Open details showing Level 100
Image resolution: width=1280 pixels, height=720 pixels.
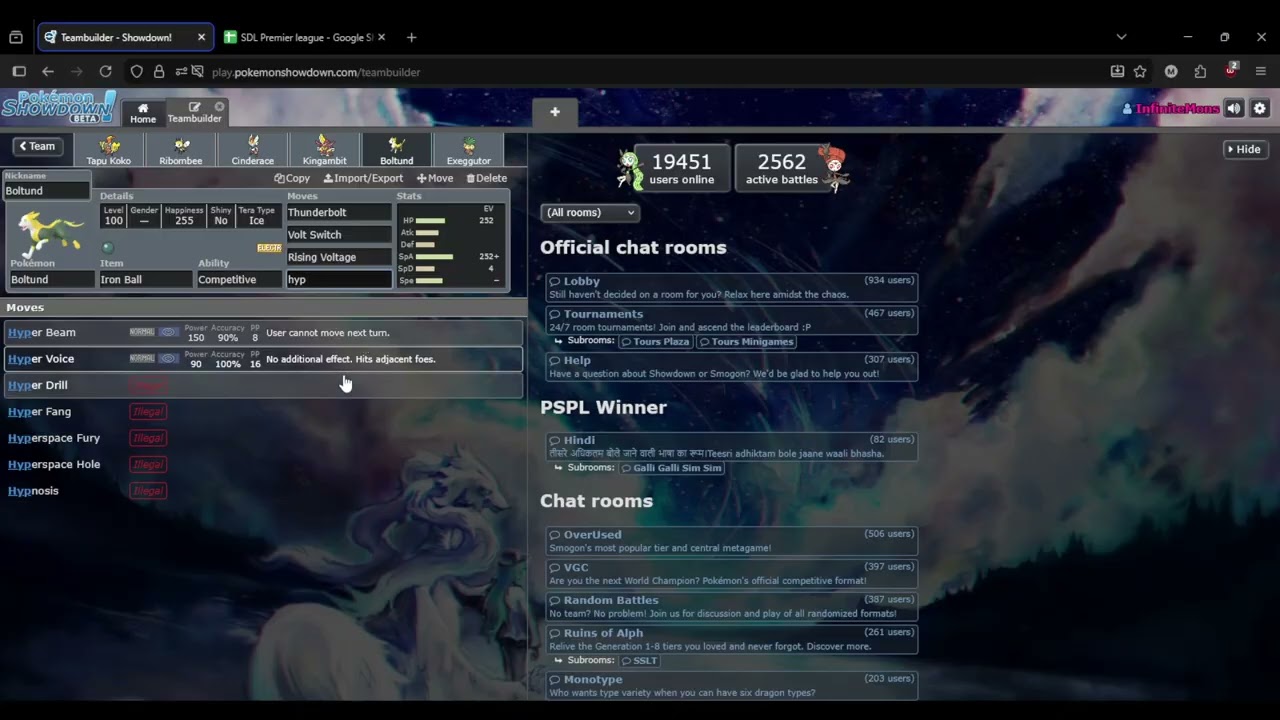[113, 216]
